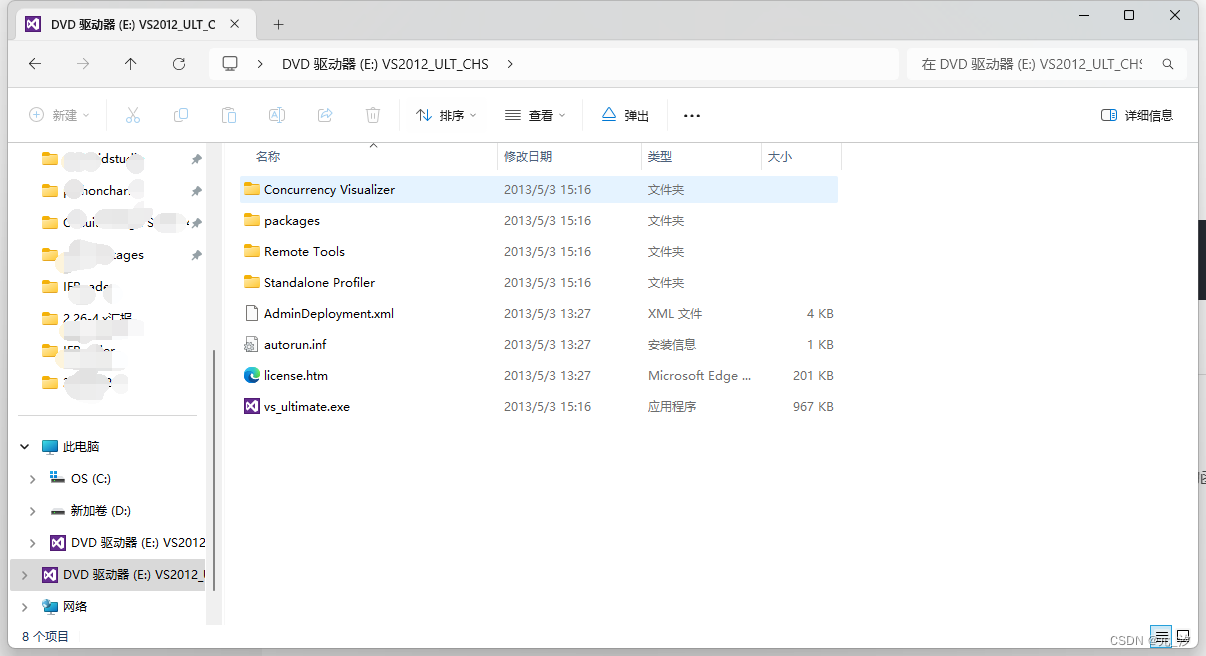Open the three-dot See more menu

(x=692, y=116)
